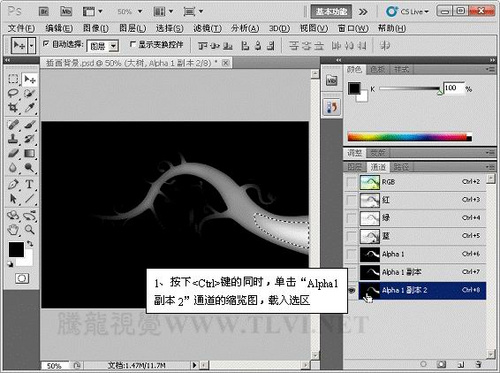
Task: Expand more workspaces chevron
Action: coord(363,12)
